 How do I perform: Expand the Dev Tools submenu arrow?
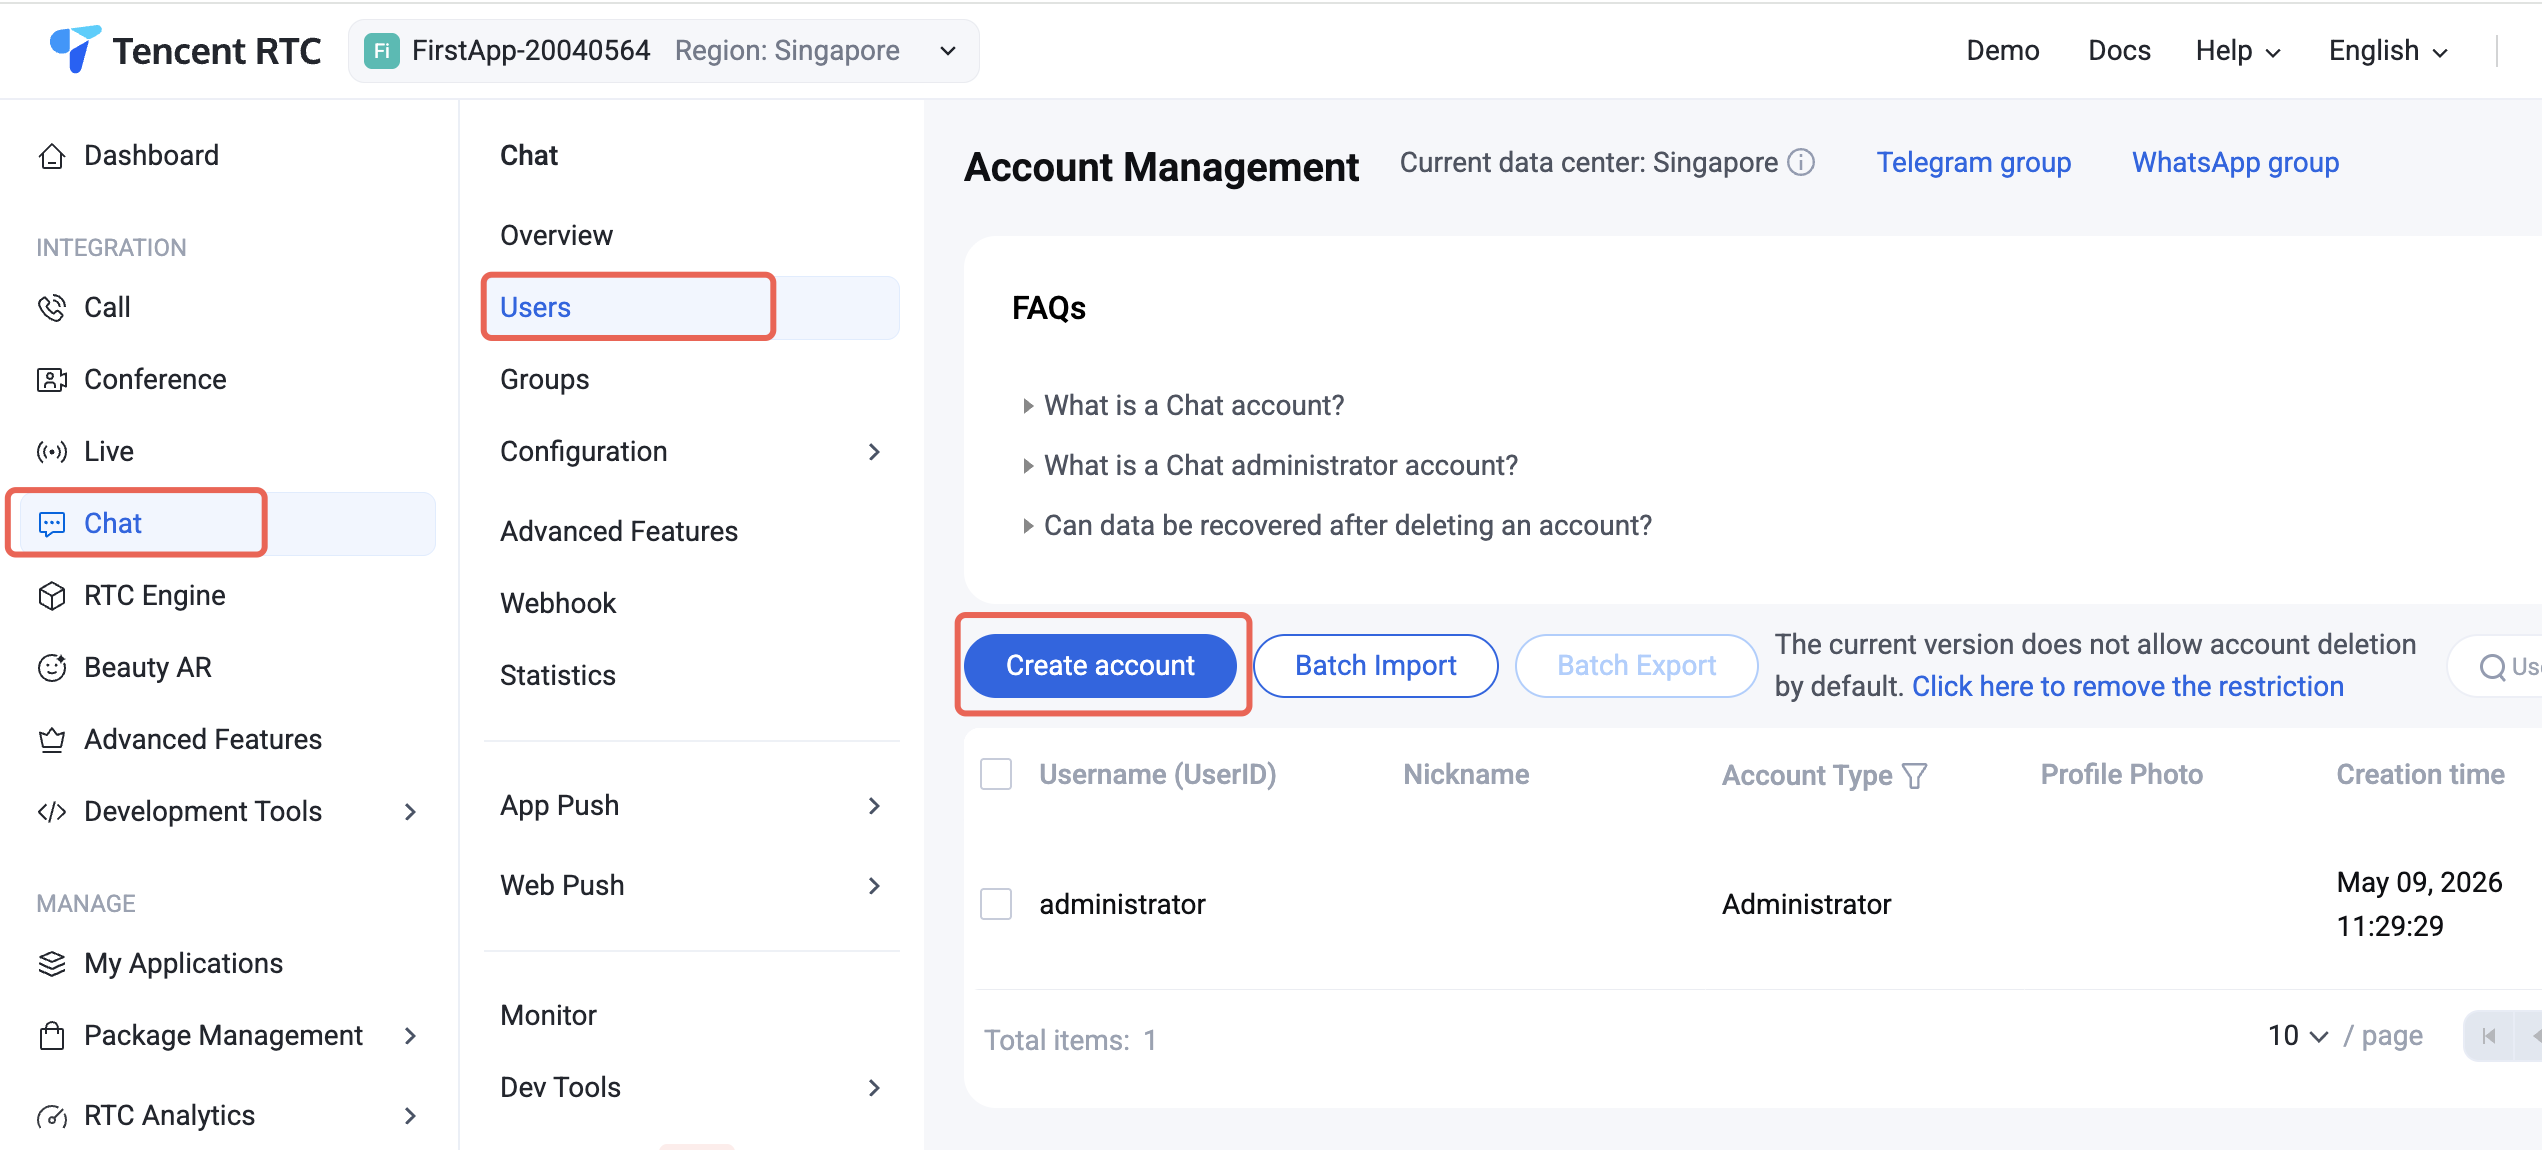(x=874, y=1088)
